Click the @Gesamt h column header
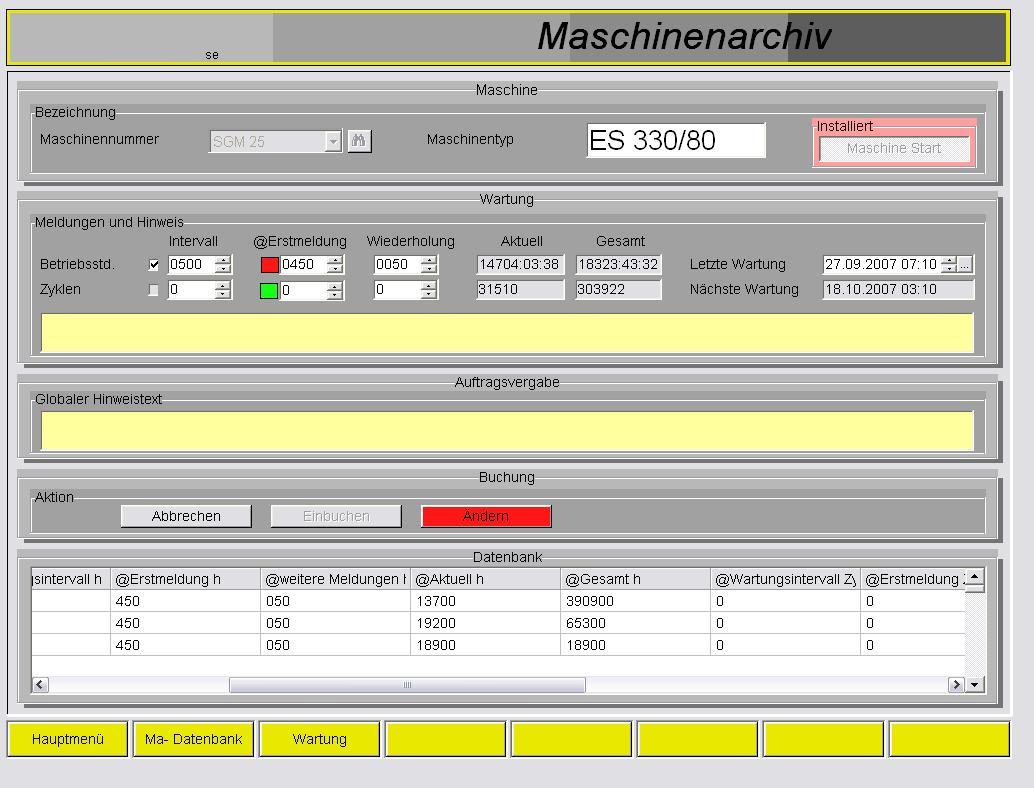The height and width of the screenshot is (788, 1034). point(635,579)
